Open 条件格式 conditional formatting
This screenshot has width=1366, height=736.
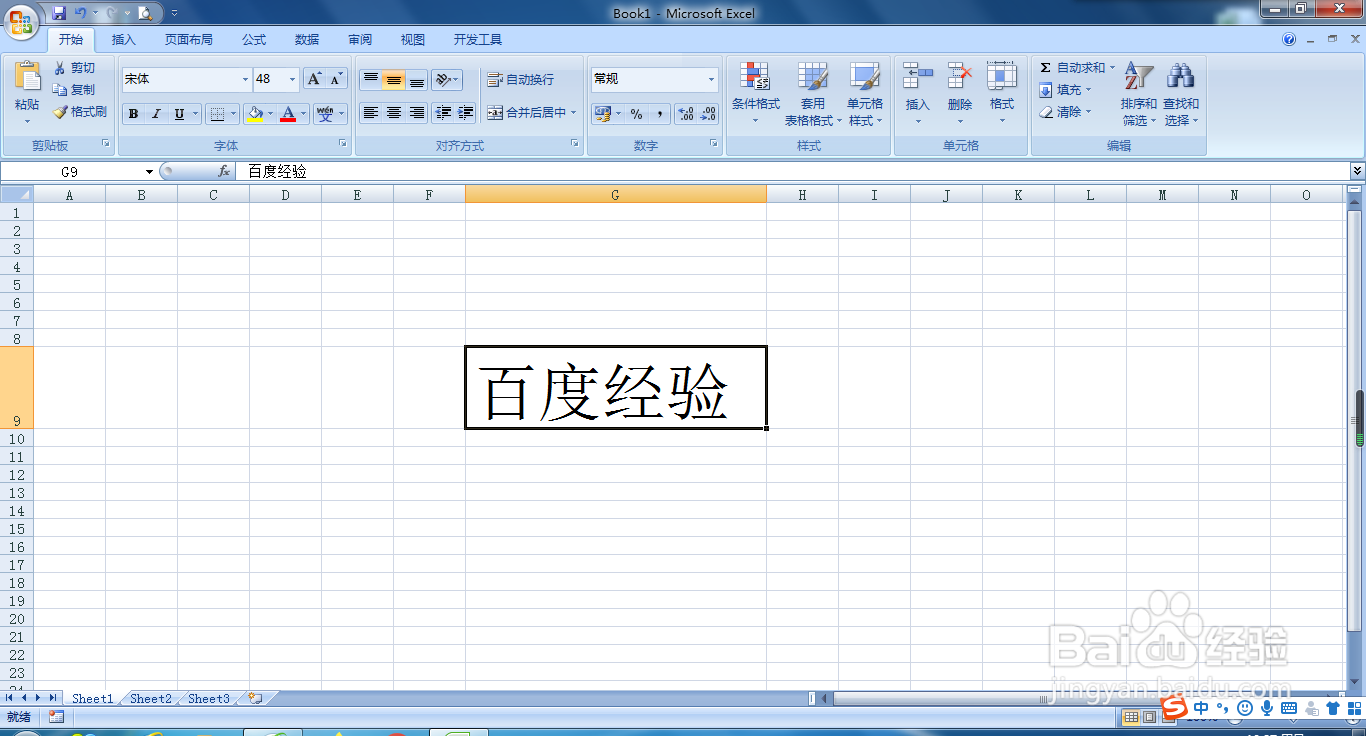coord(755,93)
